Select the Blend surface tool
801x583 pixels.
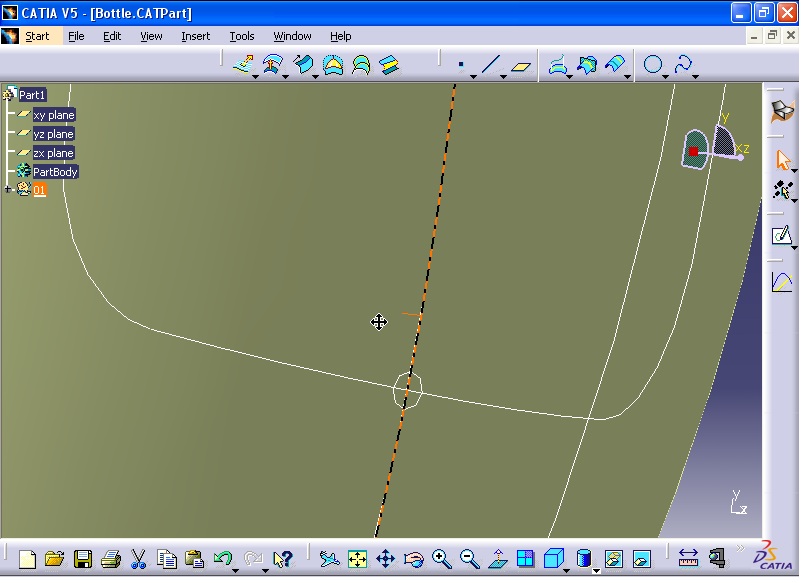(389, 65)
